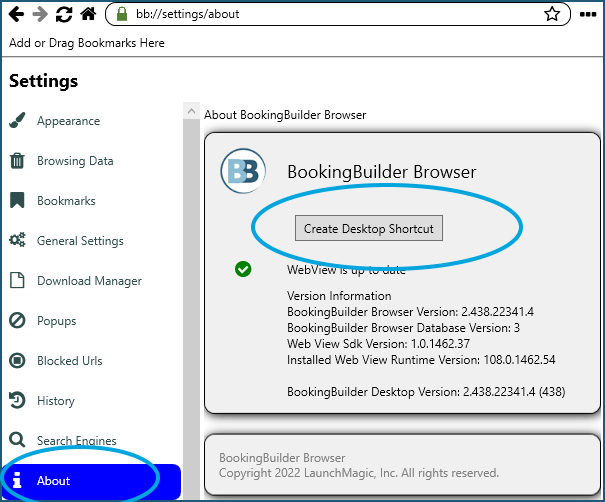Open History settings page
The height and width of the screenshot is (502, 605).
55,401
